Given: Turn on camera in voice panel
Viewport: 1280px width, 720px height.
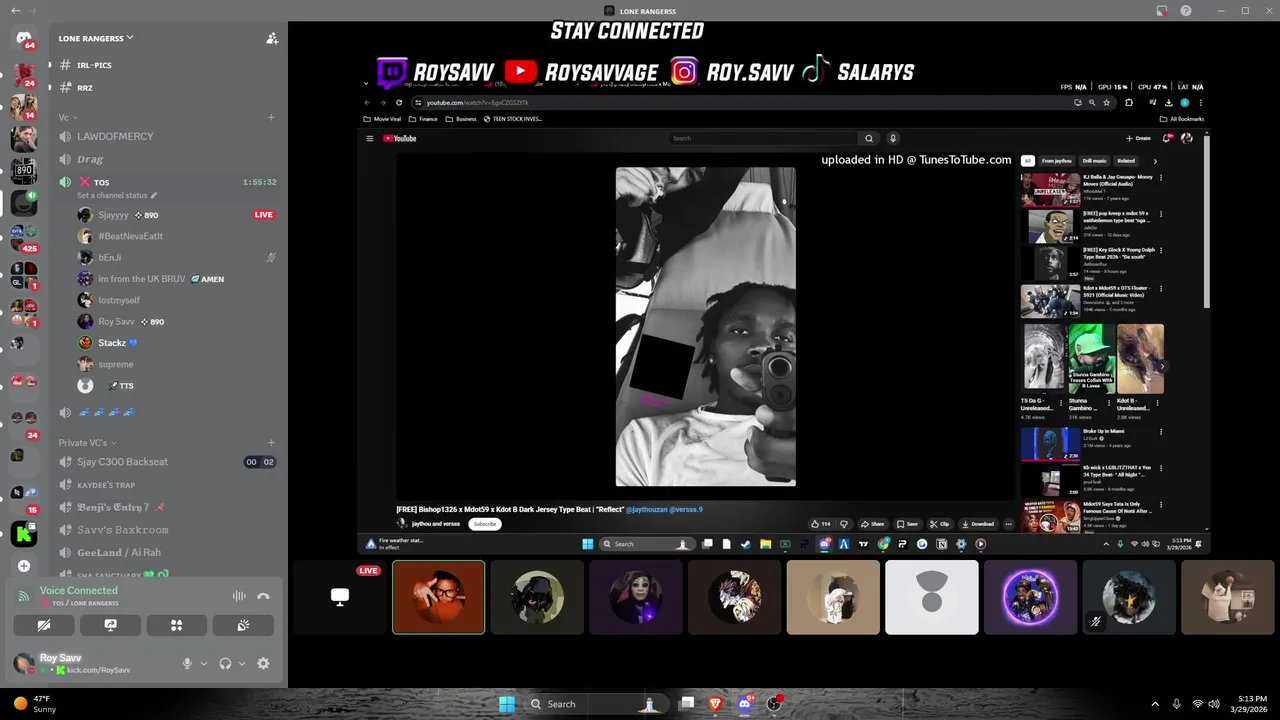Looking at the screenshot, I should tap(44, 625).
